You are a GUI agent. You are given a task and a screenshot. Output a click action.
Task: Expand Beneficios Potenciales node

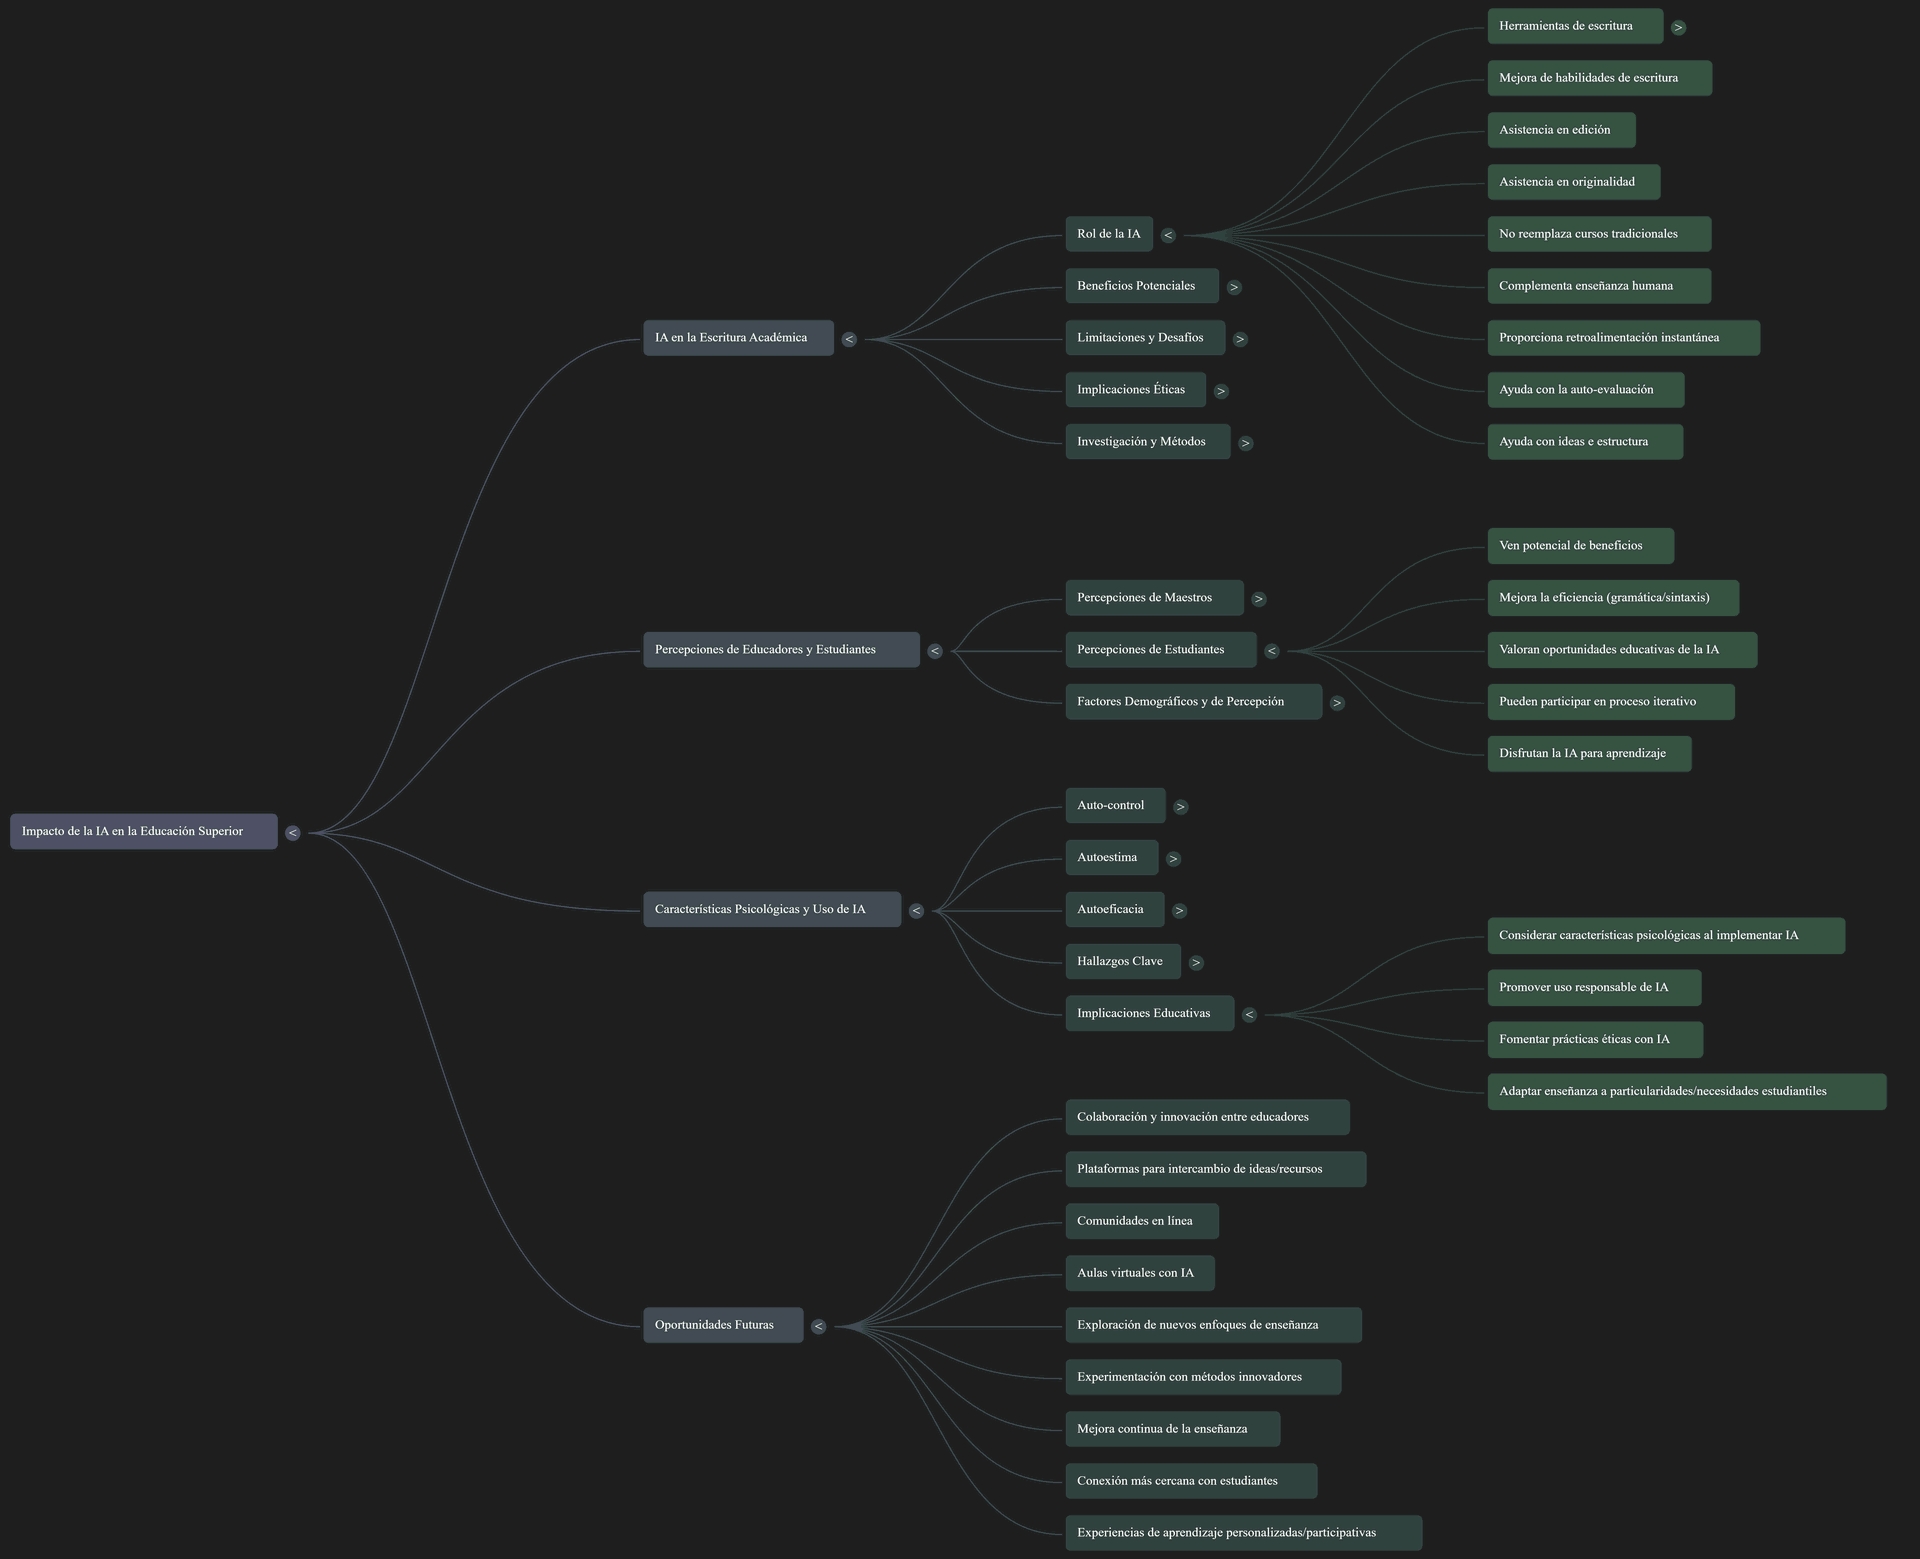[x=1234, y=287]
